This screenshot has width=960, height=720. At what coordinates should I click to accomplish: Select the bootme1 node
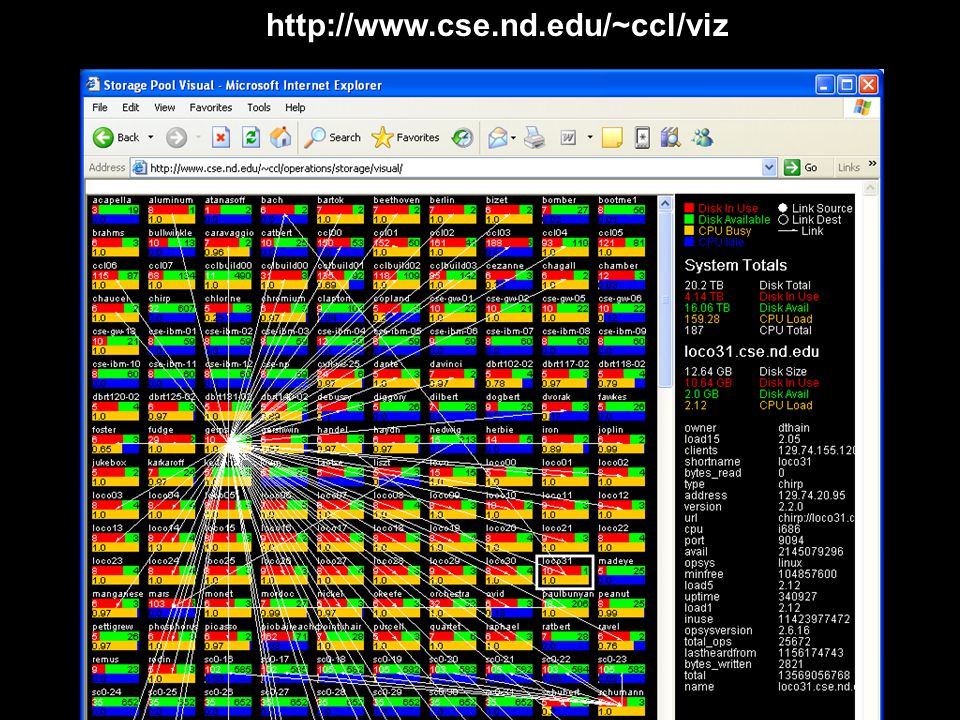pos(621,210)
